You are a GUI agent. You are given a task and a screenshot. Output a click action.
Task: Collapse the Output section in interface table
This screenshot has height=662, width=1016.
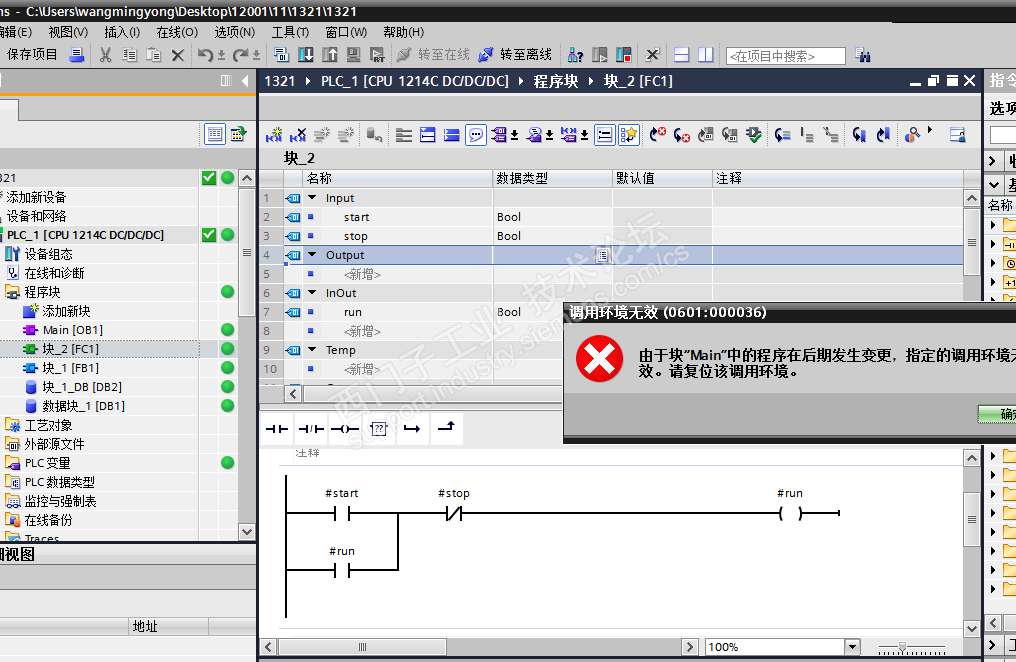(312, 255)
